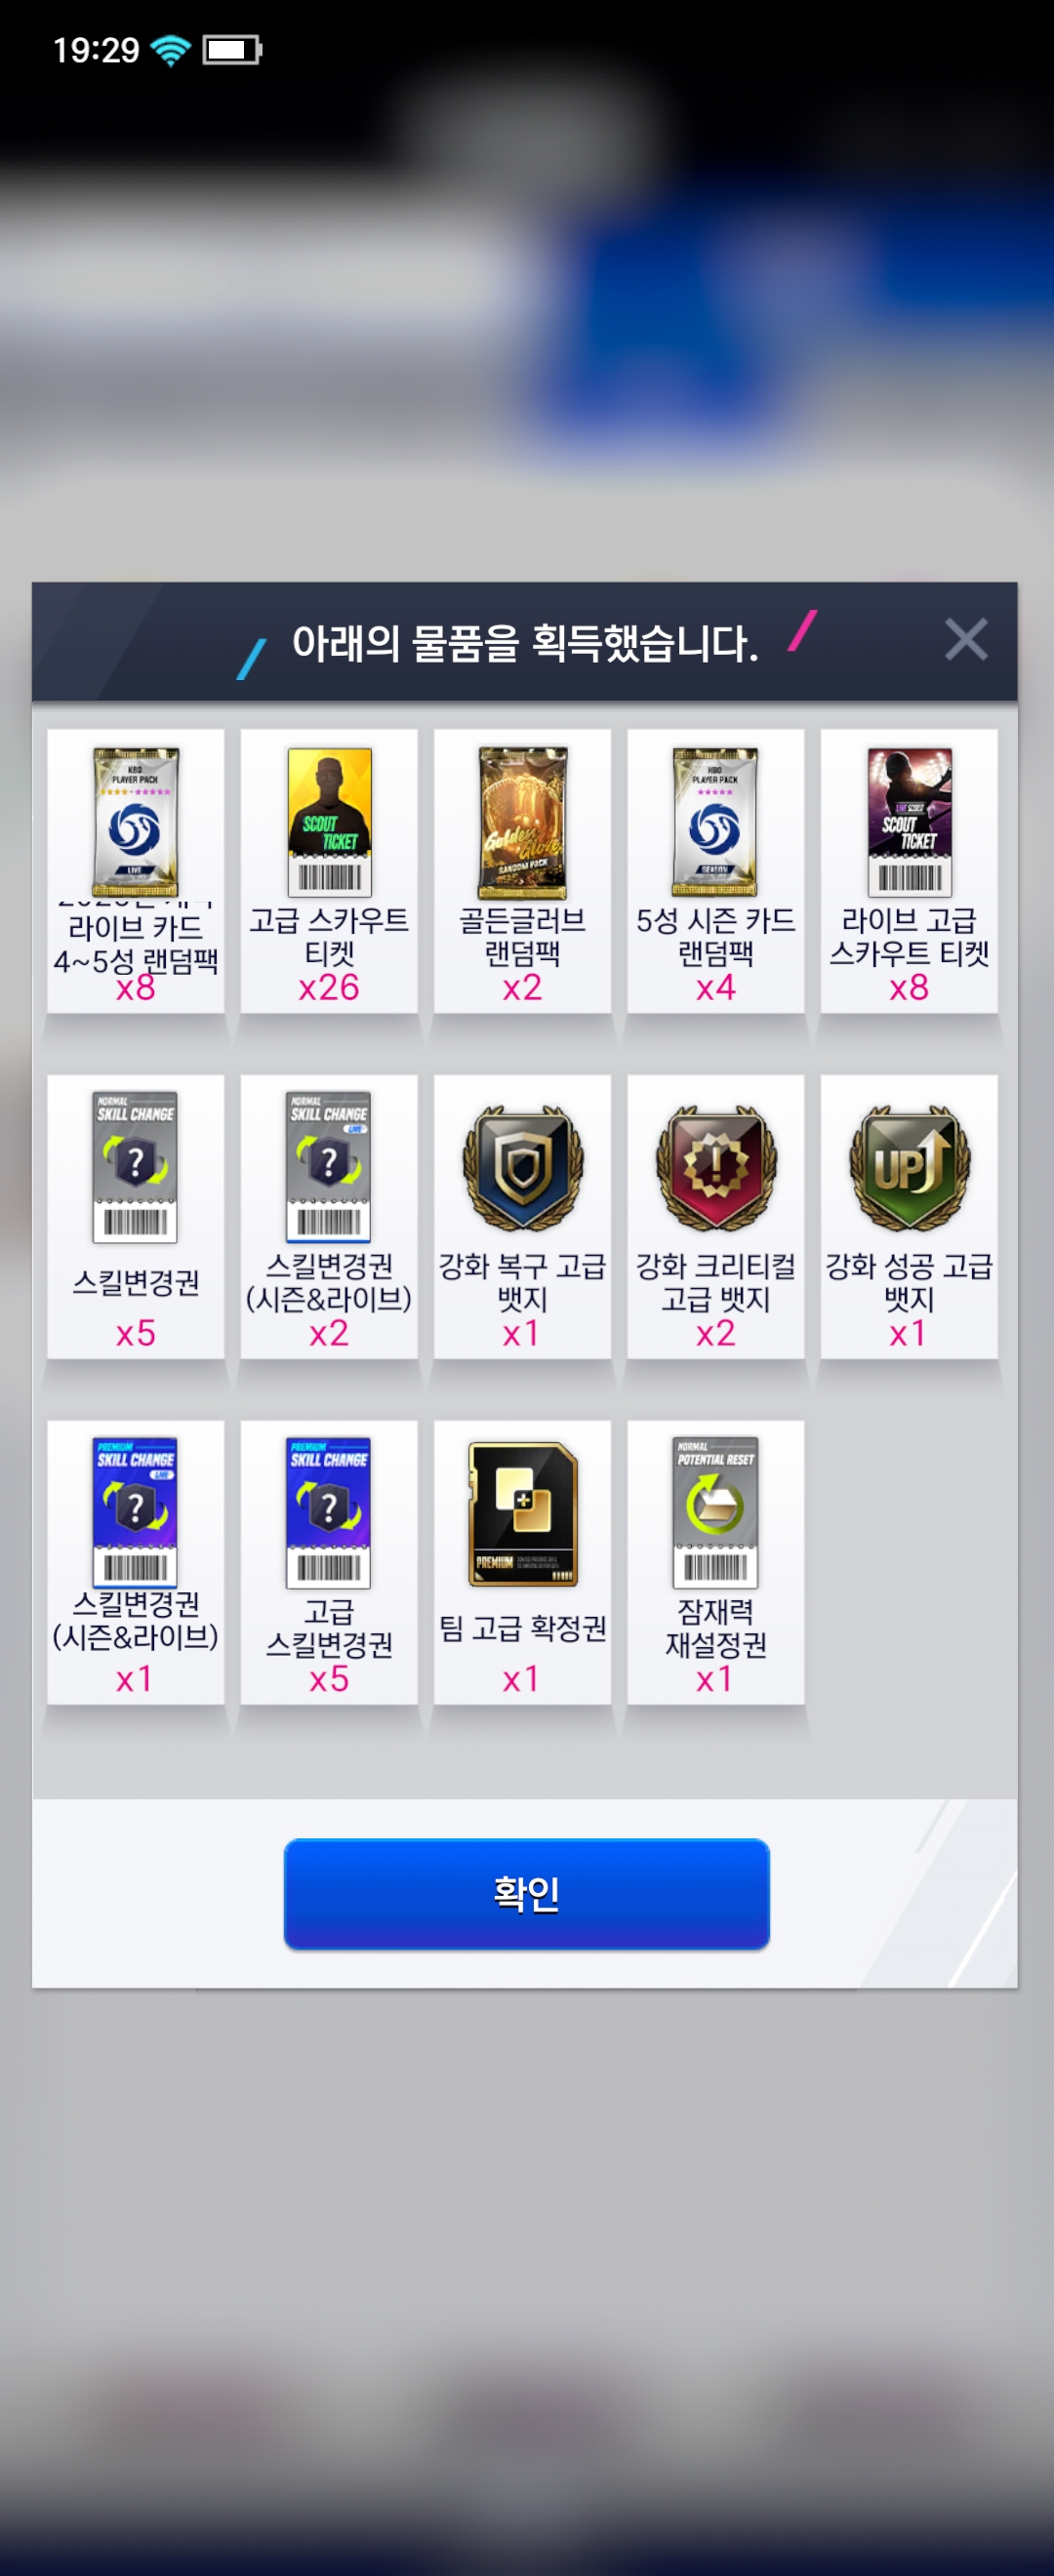1054x2576 pixels.
Task: Select the 강화 복구 고급 뱃지 shield
Action: tap(522, 1167)
